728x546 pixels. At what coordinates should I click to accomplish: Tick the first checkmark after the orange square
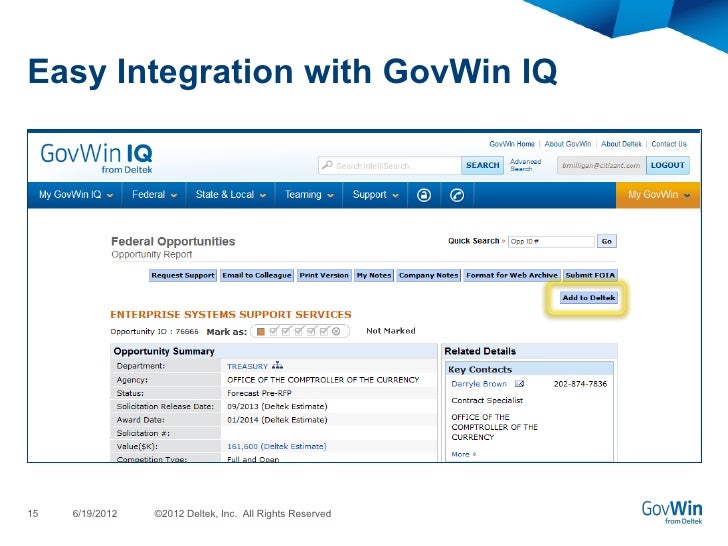[273, 331]
